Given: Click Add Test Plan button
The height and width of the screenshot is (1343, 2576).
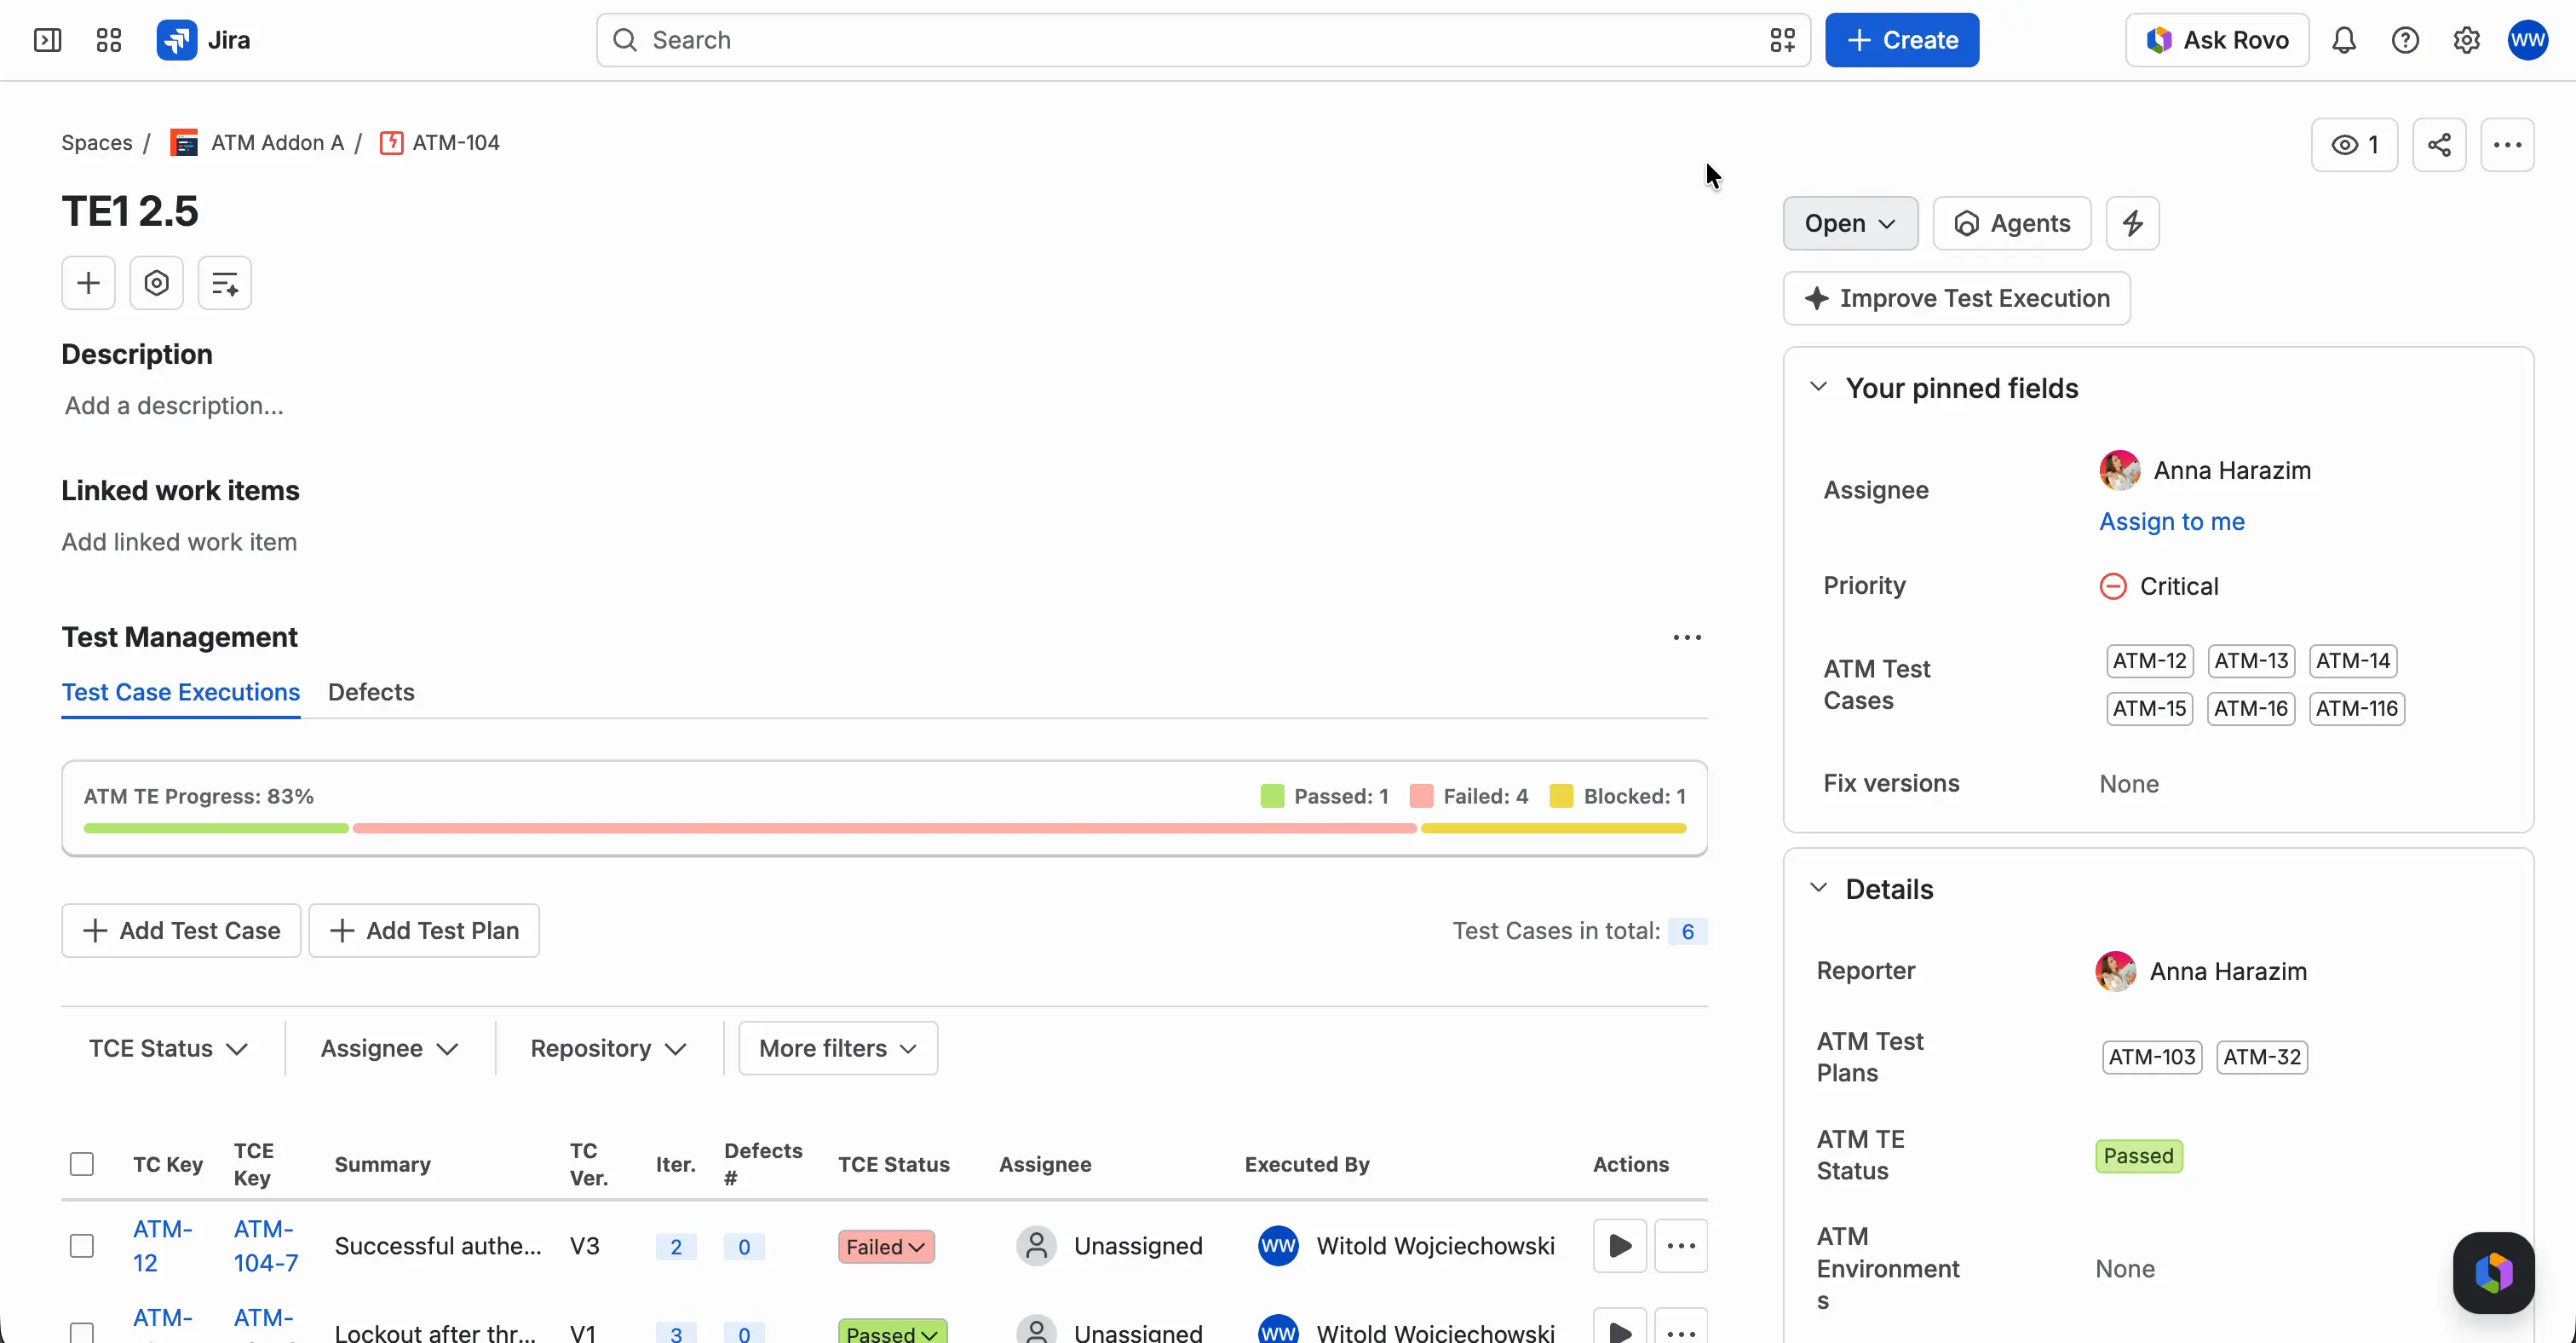Looking at the screenshot, I should (424, 930).
